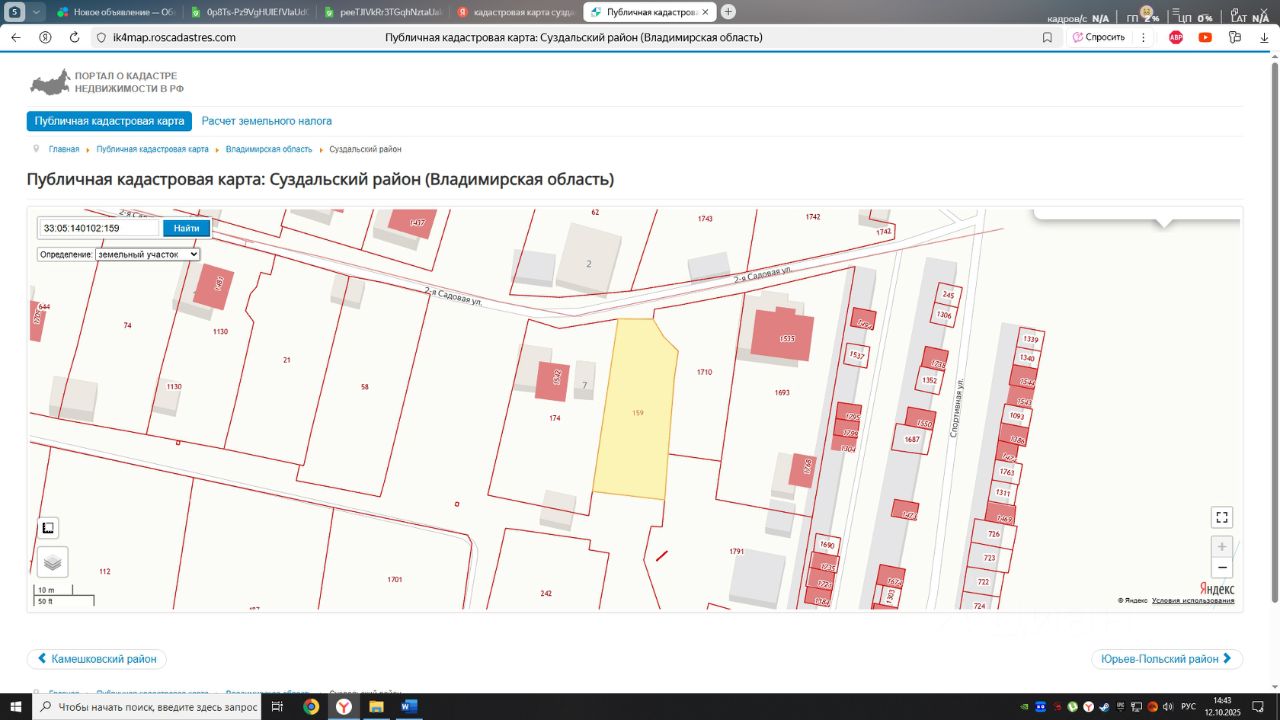
Task: Focus the cadastral number search field
Action: coord(99,228)
